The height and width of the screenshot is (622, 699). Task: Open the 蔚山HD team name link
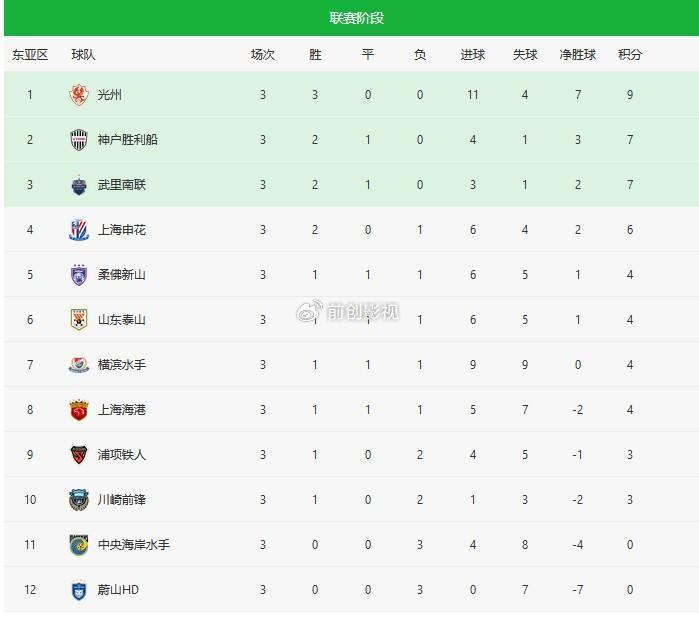click(118, 590)
